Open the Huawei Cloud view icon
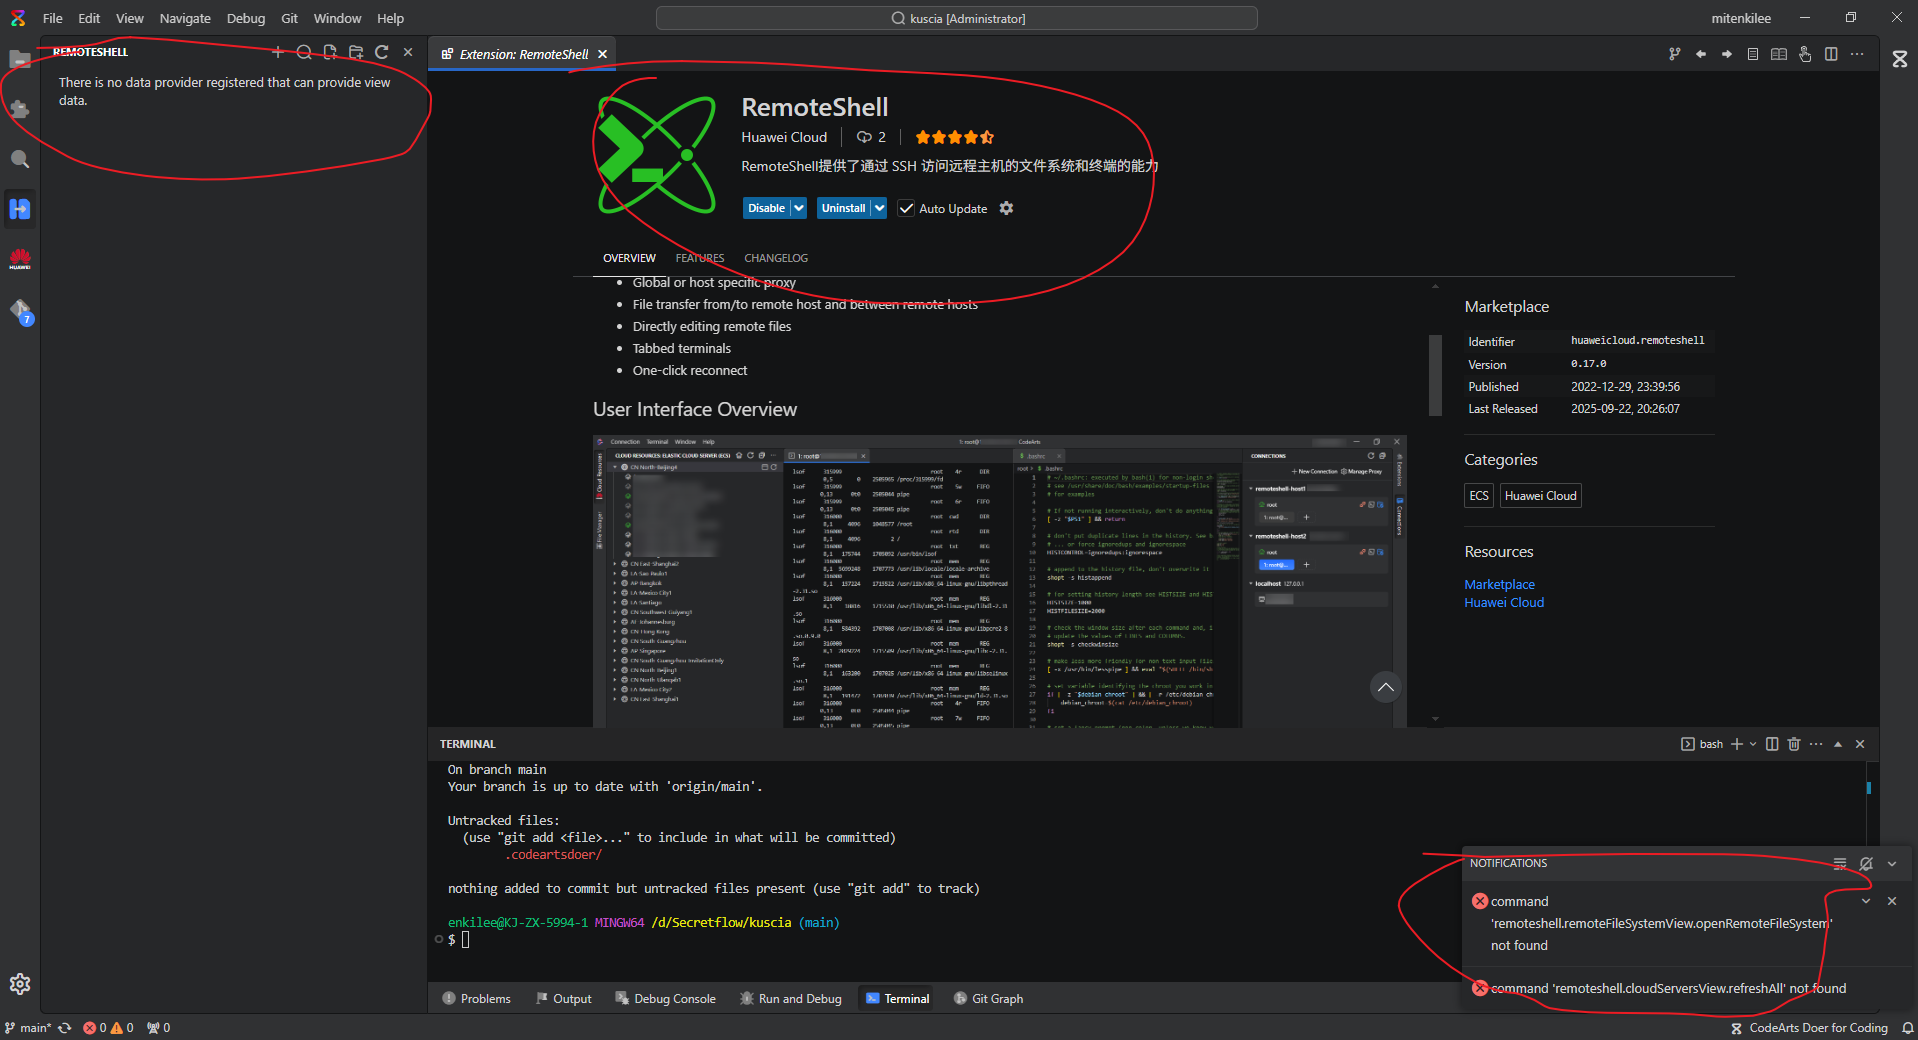 20,259
